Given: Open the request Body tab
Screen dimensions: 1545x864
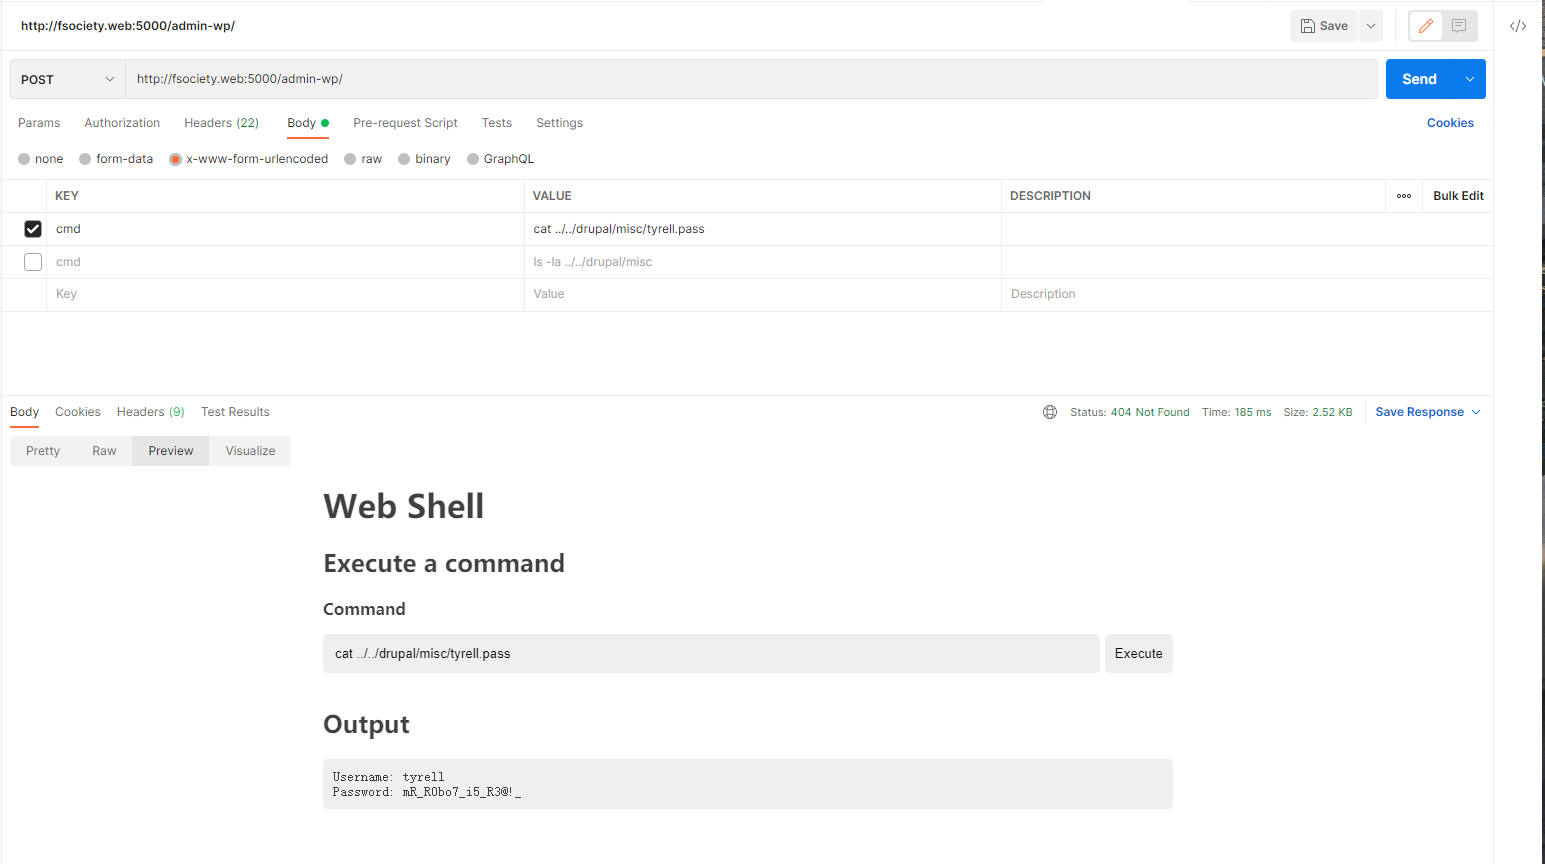Looking at the screenshot, I should 307,123.
